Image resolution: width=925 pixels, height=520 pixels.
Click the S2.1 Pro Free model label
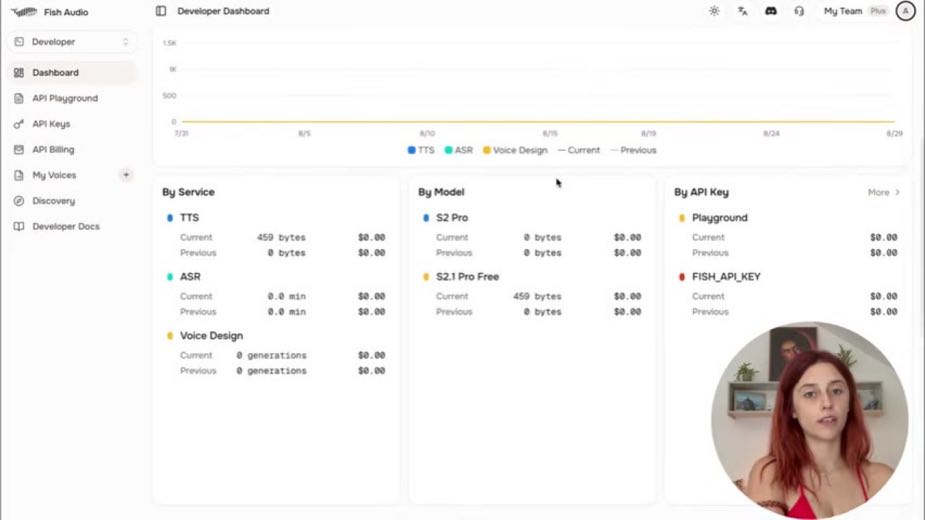(x=467, y=277)
